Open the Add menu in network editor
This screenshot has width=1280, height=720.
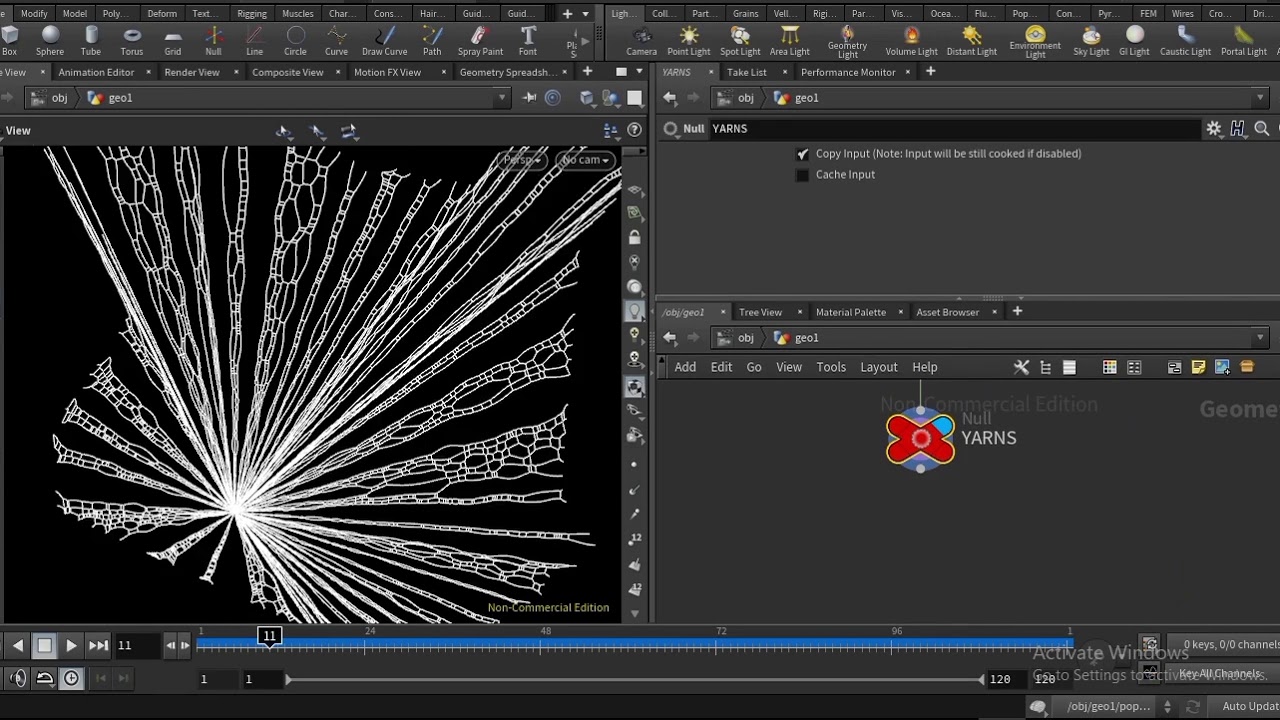[685, 367]
